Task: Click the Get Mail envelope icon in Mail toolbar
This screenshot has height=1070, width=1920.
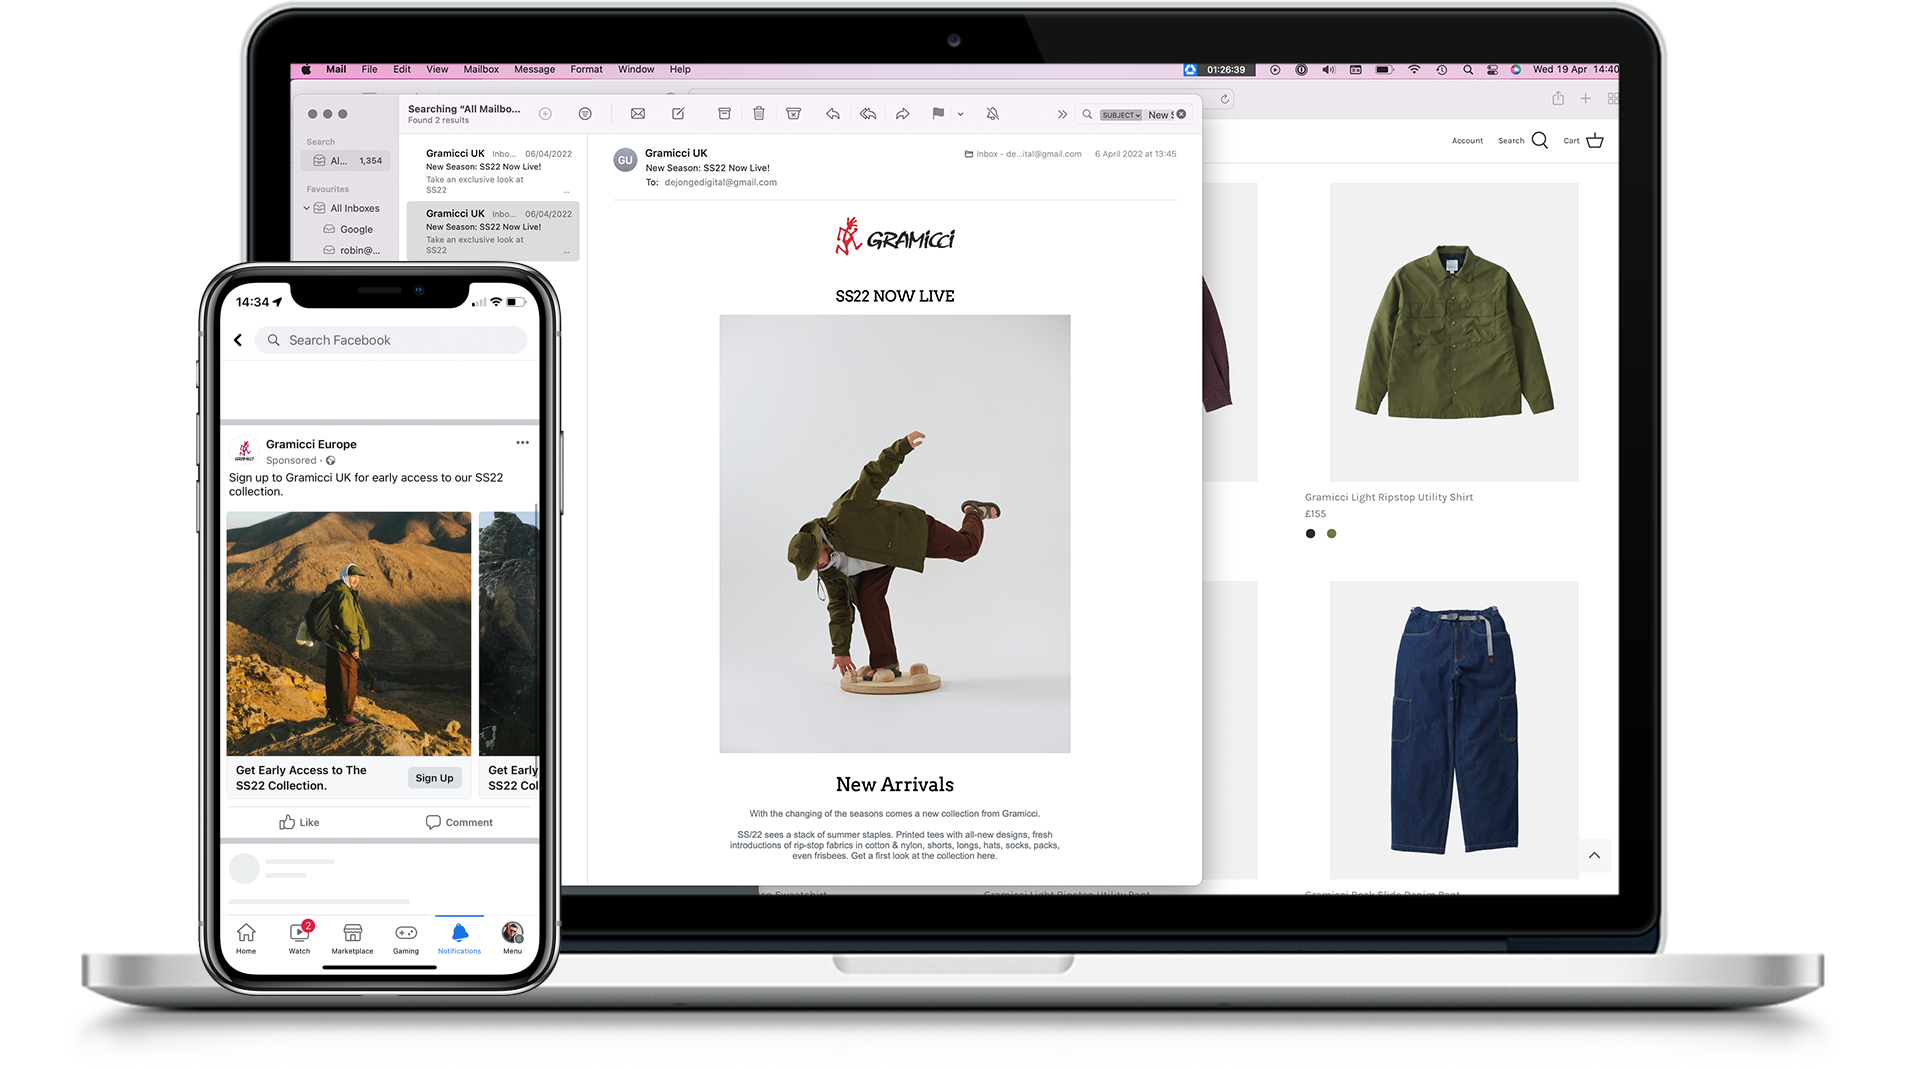Action: pyautogui.click(x=637, y=114)
